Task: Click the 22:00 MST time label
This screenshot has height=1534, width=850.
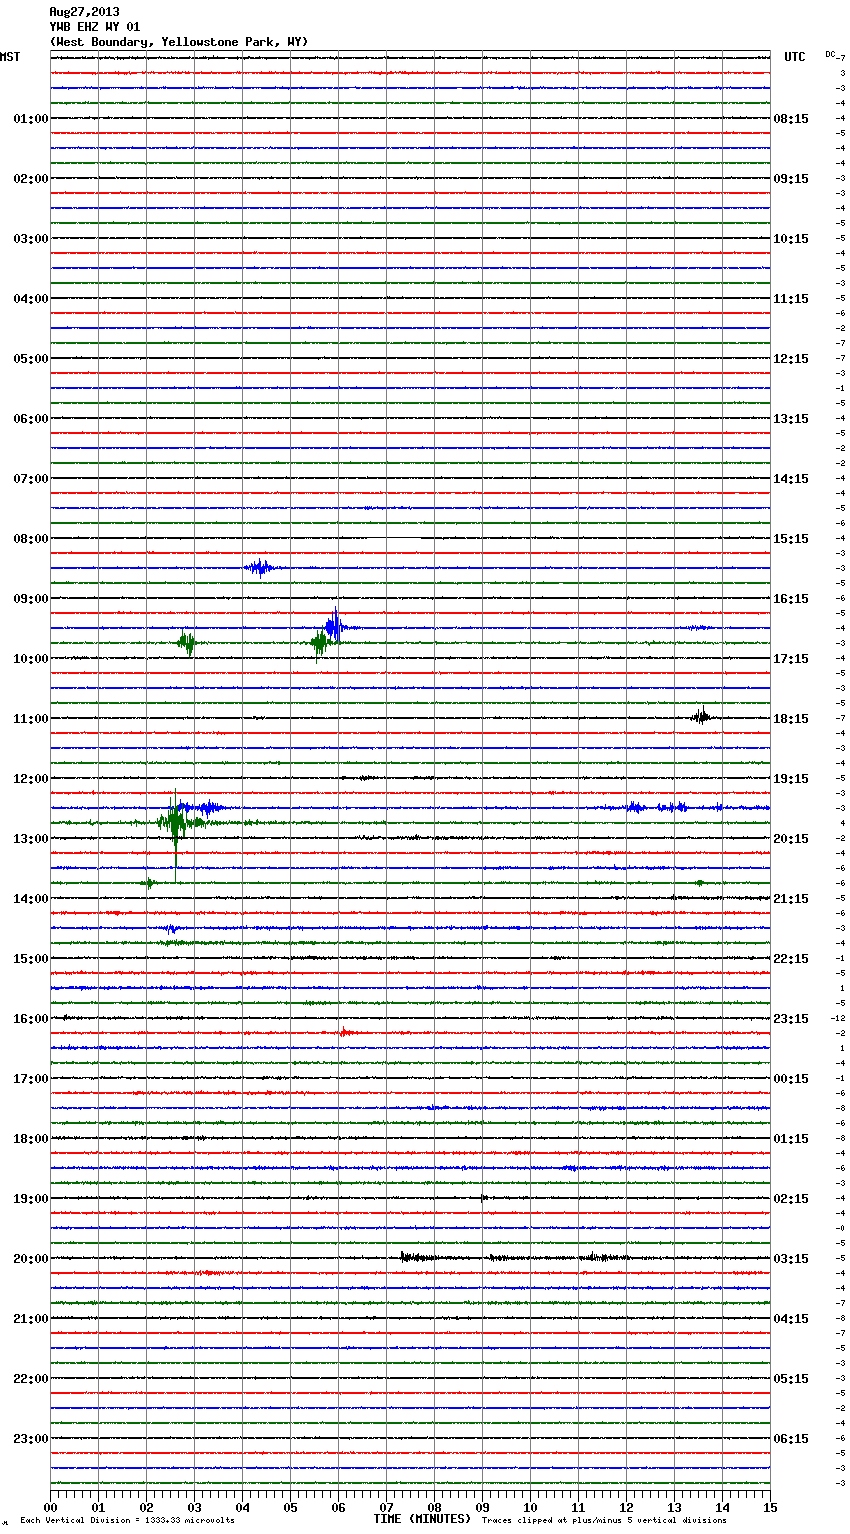Action: [31, 1379]
